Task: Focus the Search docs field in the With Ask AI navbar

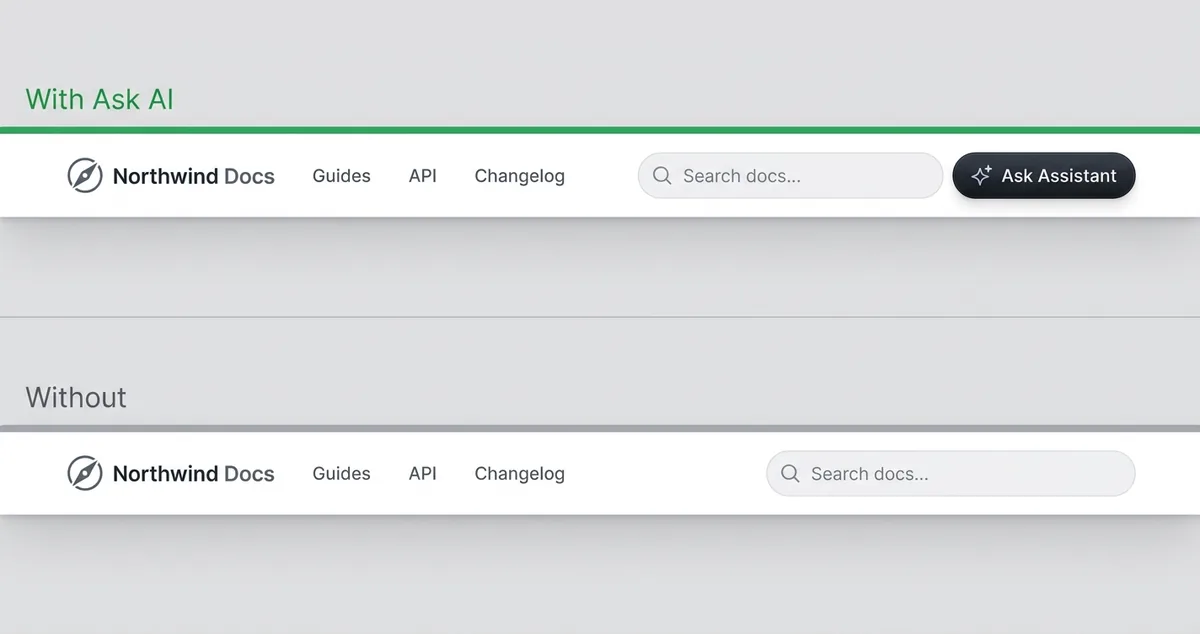Action: pyautogui.click(x=790, y=176)
